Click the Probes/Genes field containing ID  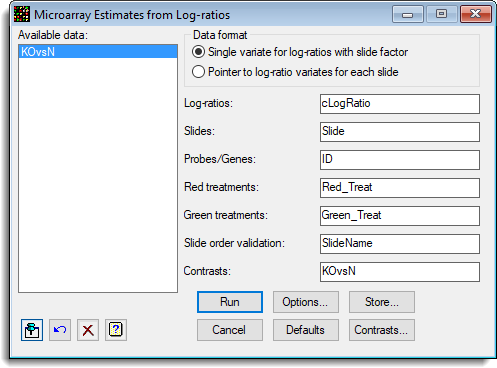(400, 160)
